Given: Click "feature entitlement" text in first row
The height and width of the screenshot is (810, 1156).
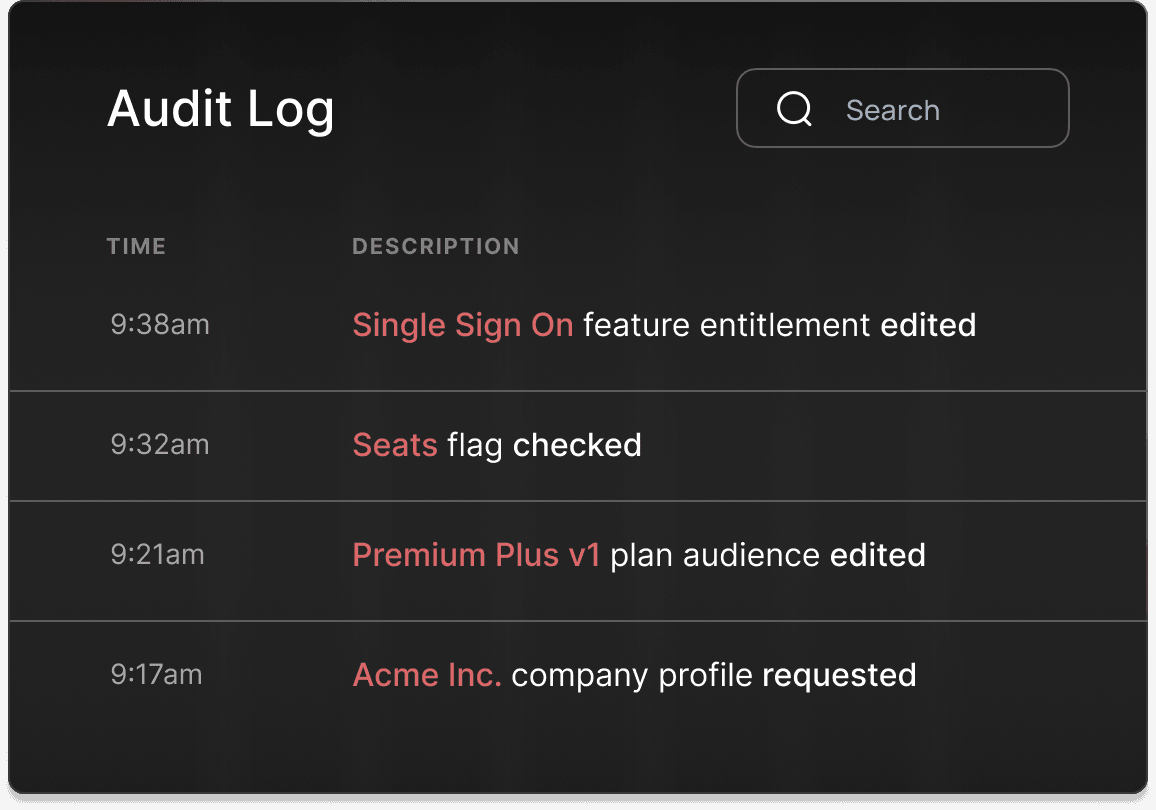Looking at the screenshot, I should click(x=726, y=325).
